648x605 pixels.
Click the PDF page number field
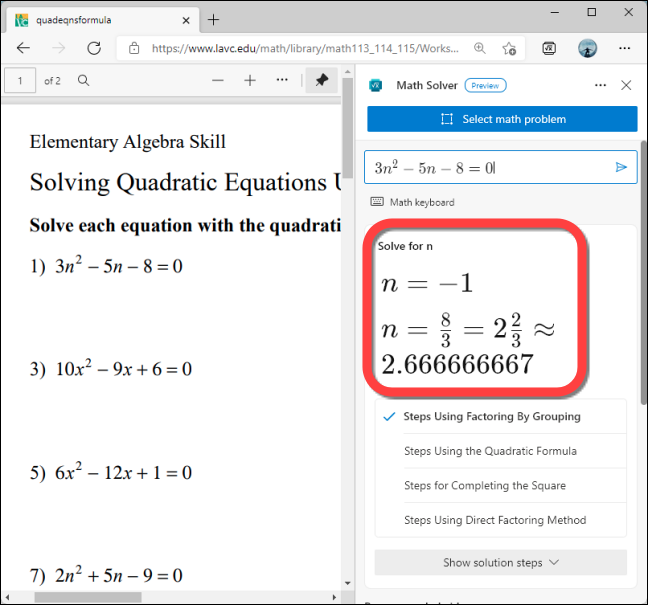coord(20,81)
